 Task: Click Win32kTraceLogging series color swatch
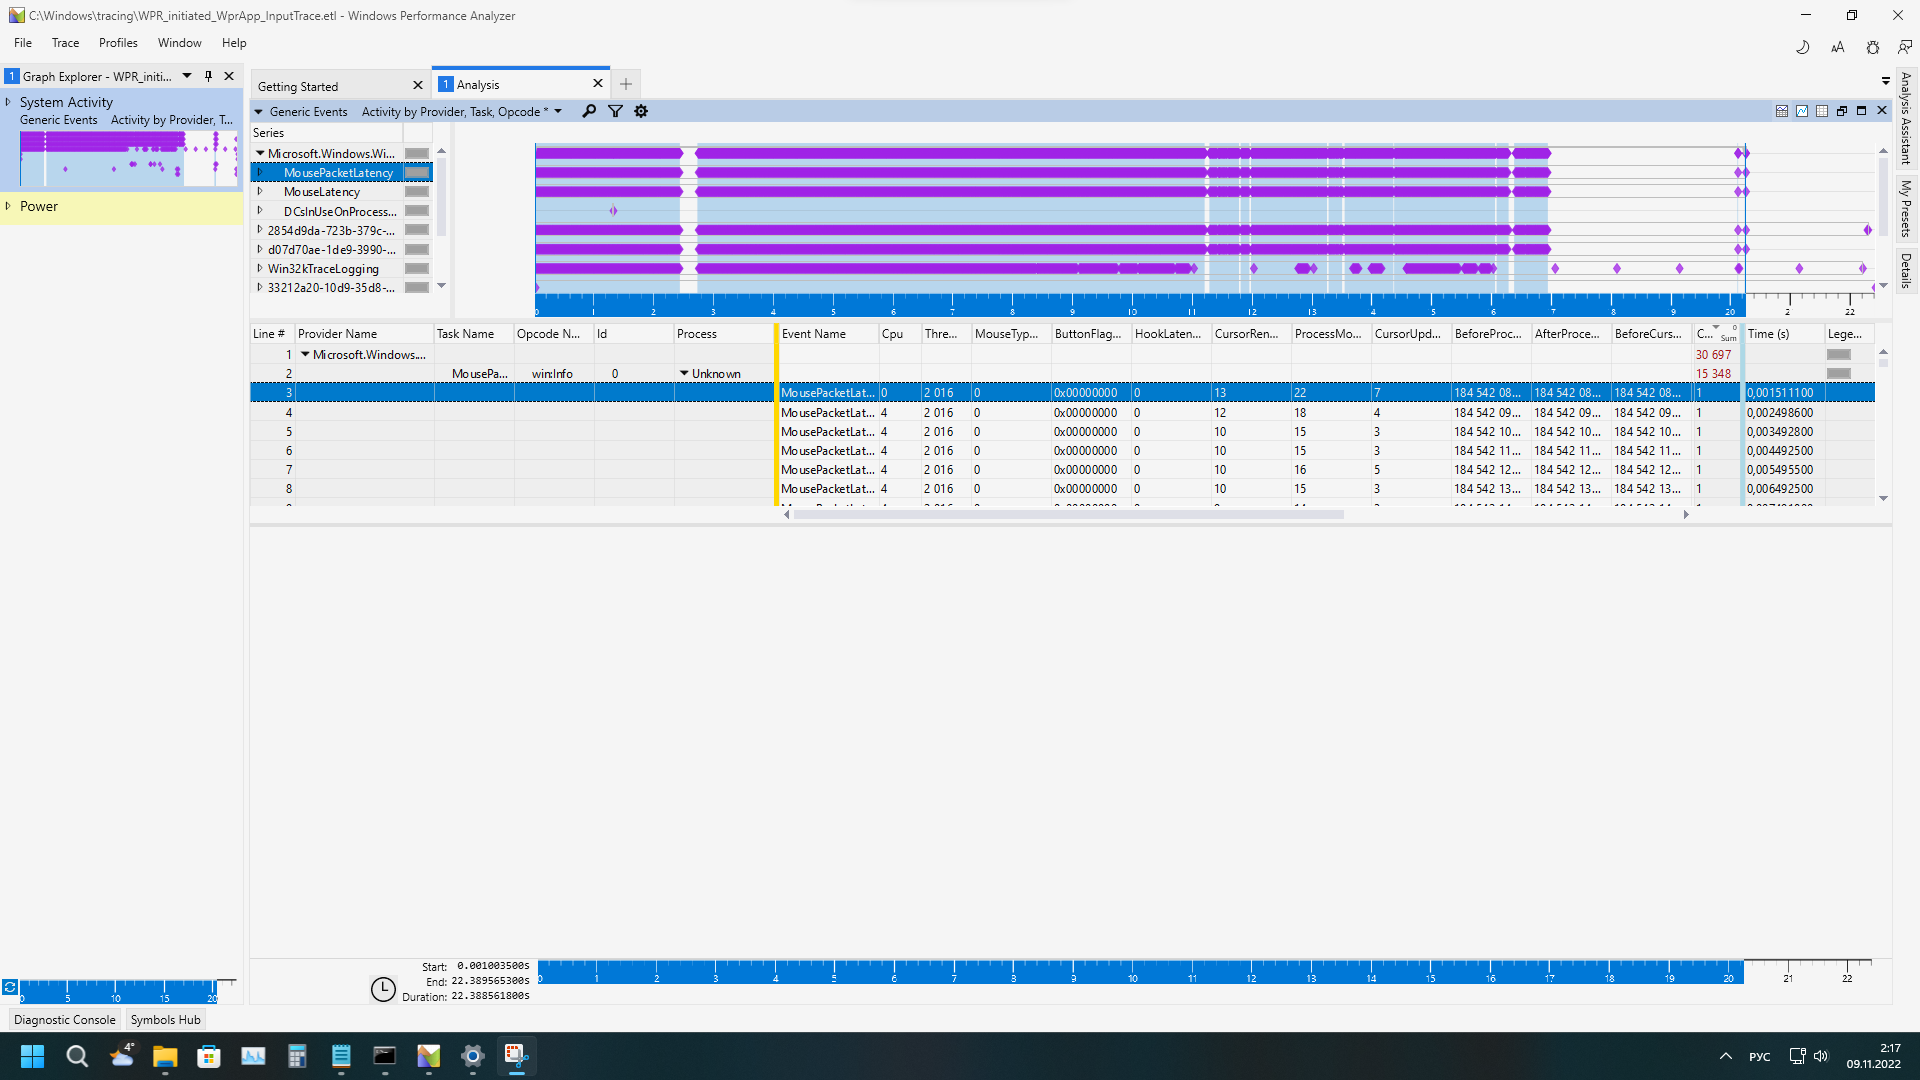417,269
